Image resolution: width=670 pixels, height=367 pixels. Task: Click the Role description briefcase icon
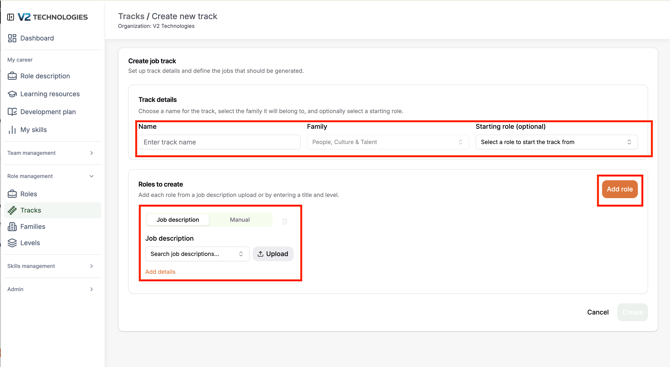pos(12,76)
